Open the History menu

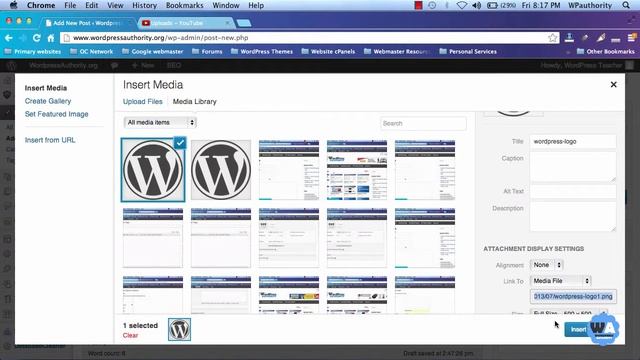pos(144,5)
